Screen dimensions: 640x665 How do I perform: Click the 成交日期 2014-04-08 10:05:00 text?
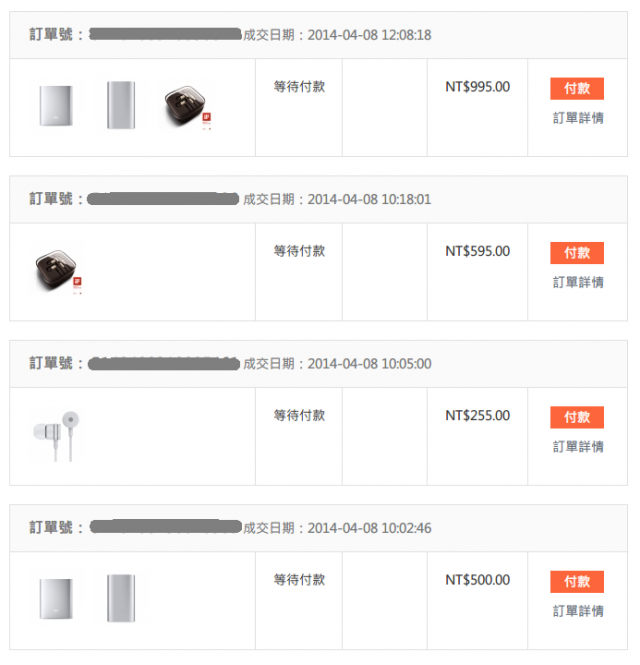[x=337, y=364]
